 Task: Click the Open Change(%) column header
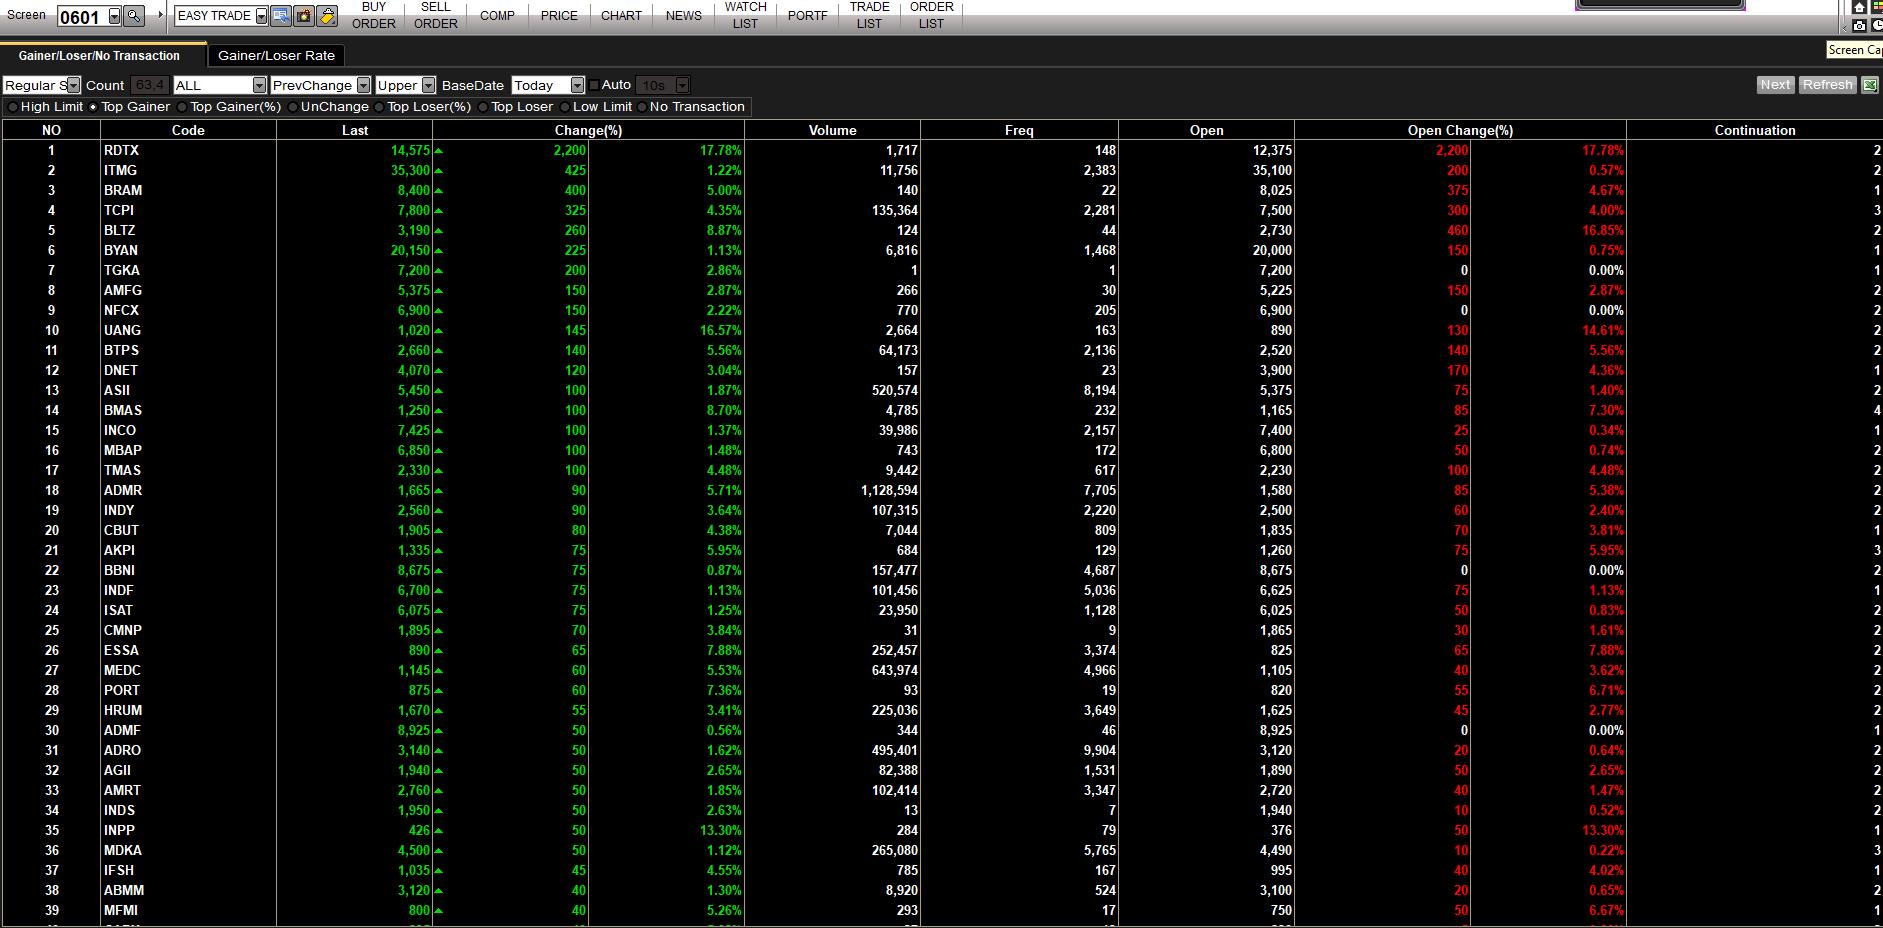[1460, 130]
